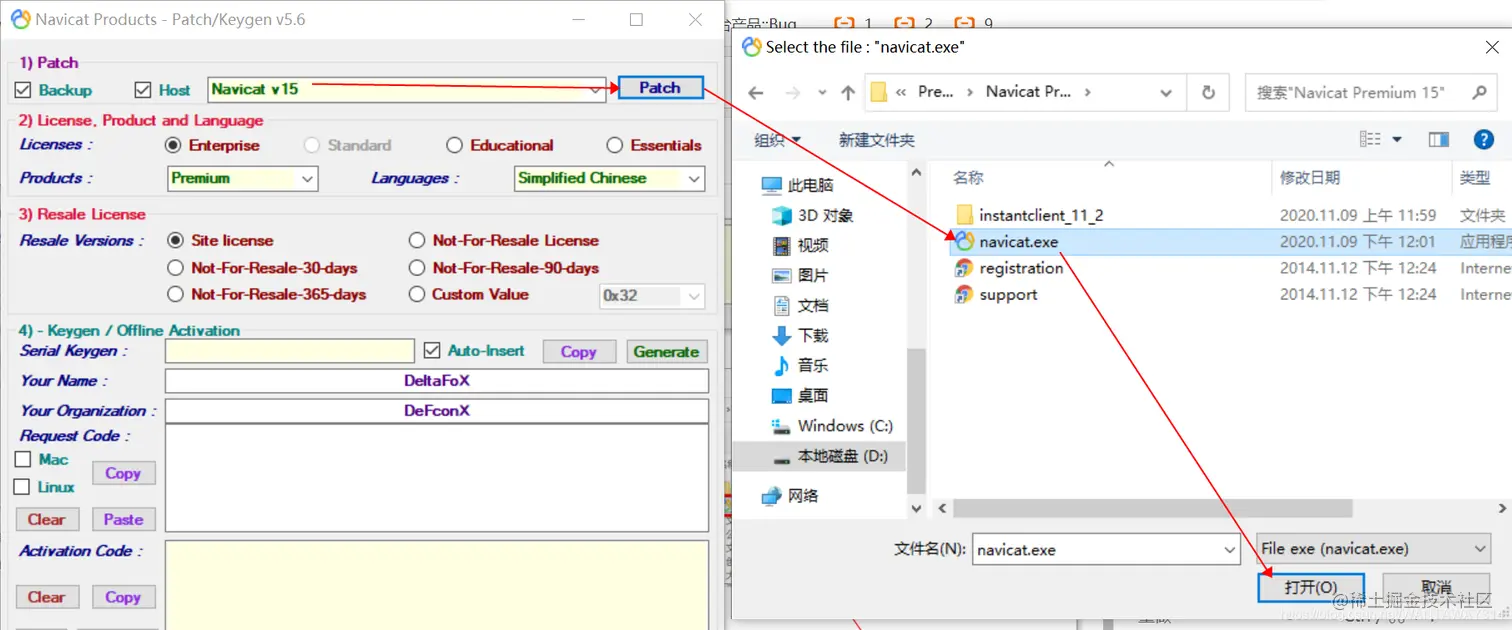
Task: Select 网络 in the navigation pane
Action: [x=790, y=495]
